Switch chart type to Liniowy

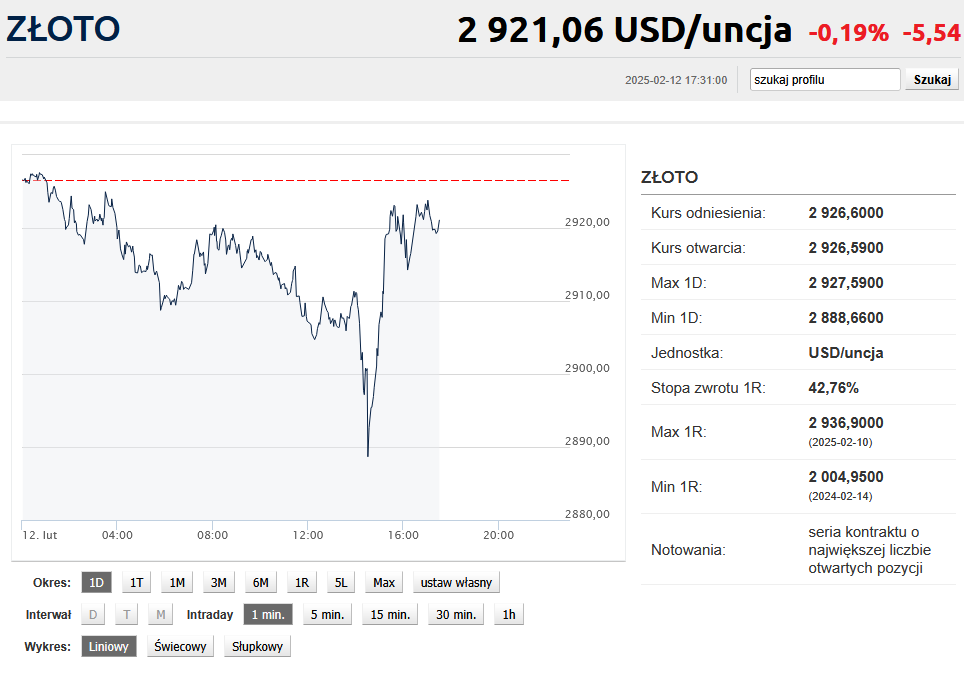(109, 647)
